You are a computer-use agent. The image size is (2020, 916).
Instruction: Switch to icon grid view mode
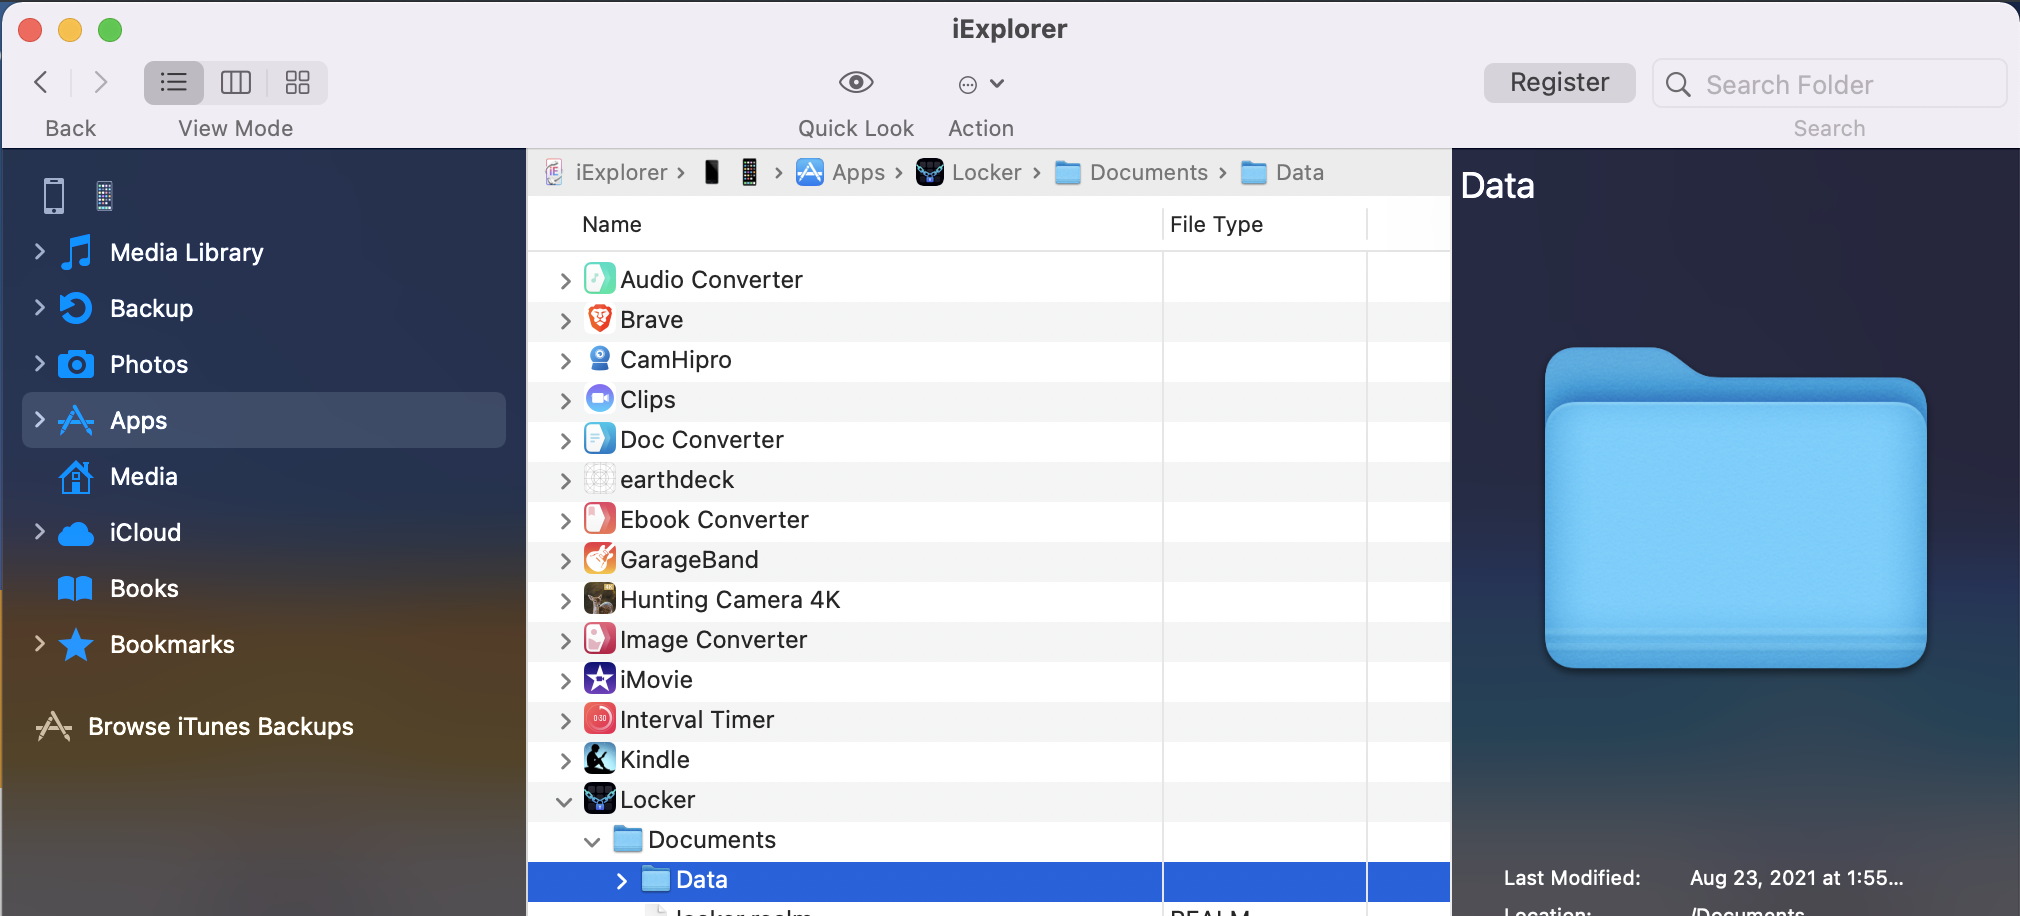pyautogui.click(x=297, y=82)
